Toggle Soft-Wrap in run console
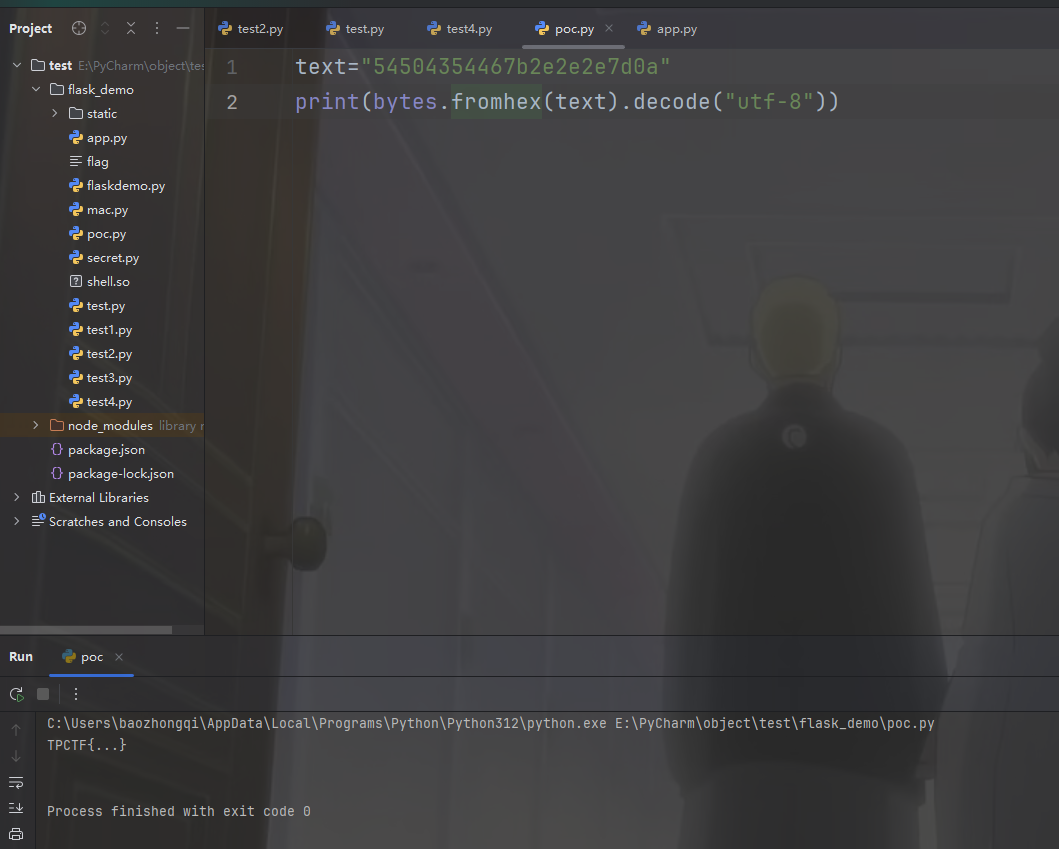The height and width of the screenshot is (849, 1059). pos(16,782)
